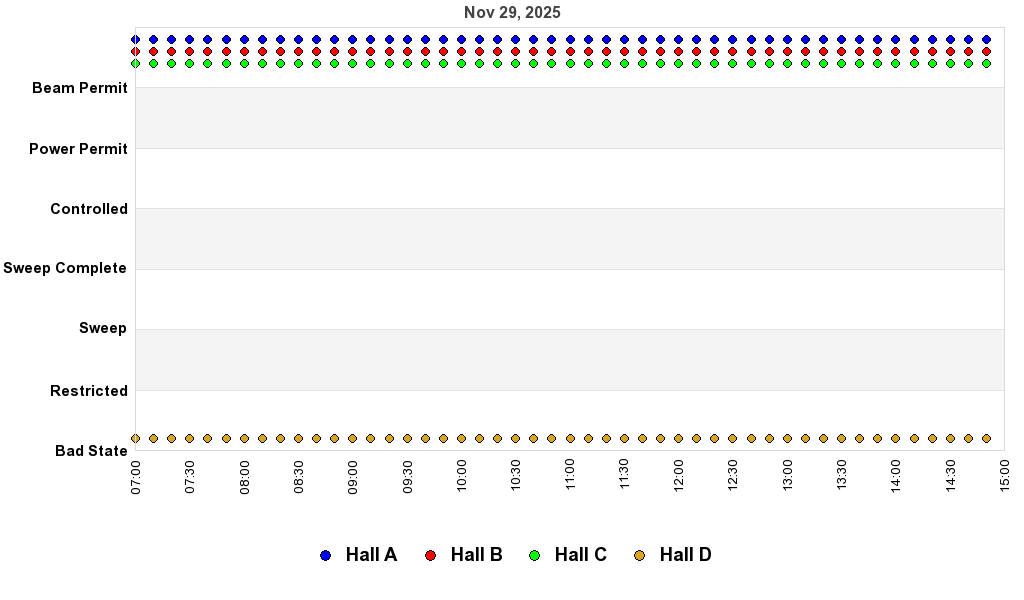Click the Bad State axis label
Viewport: 1024px width, 600px height.
click(x=91, y=451)
